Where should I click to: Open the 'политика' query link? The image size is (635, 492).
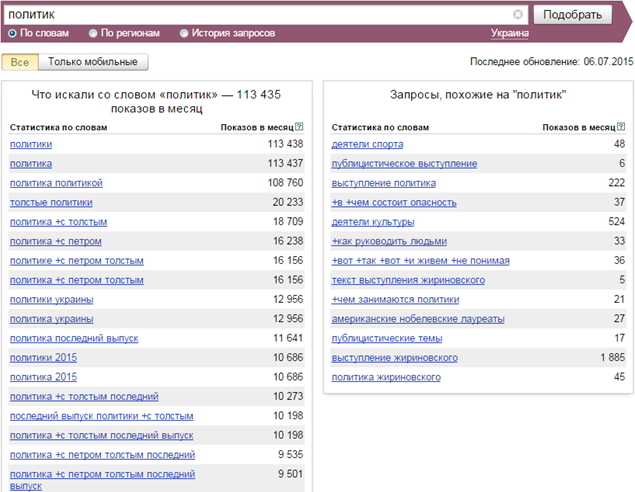point(31,164)
